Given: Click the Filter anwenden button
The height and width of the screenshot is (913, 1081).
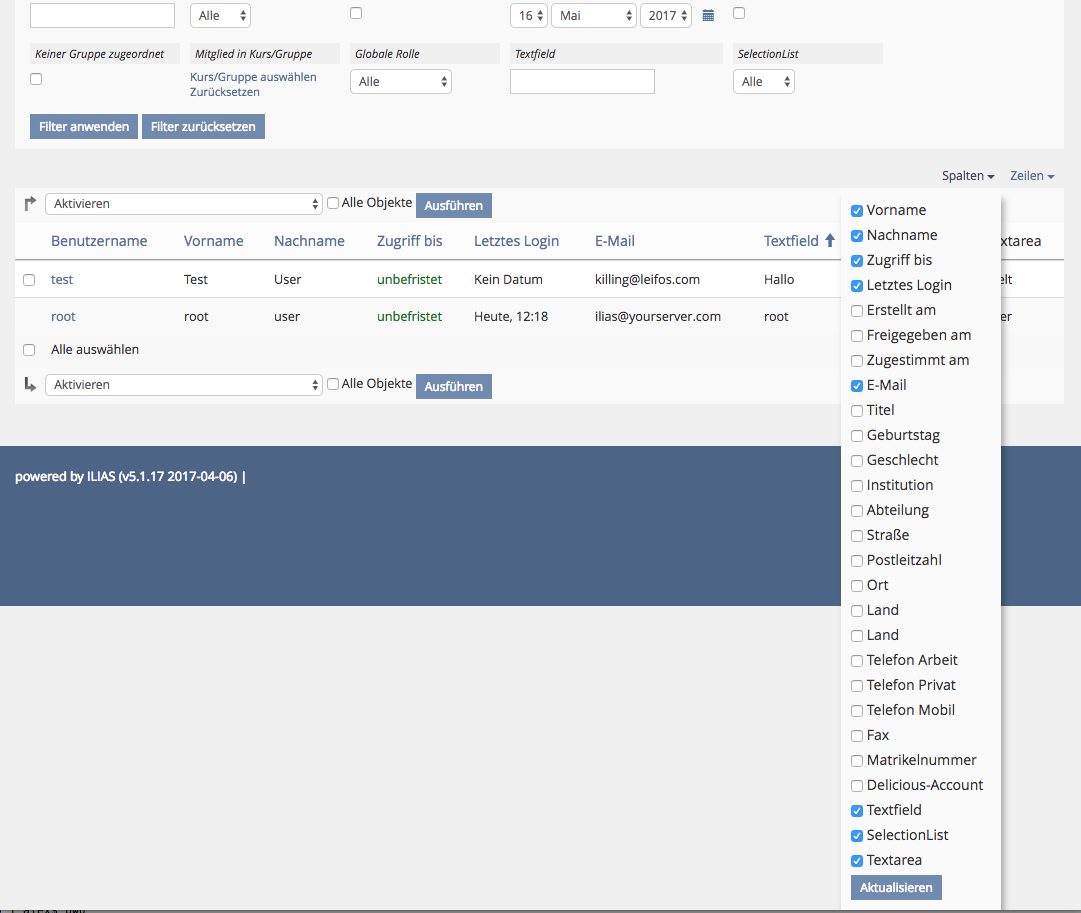Looking at the screenshot, I should click(x=84, y=127).
